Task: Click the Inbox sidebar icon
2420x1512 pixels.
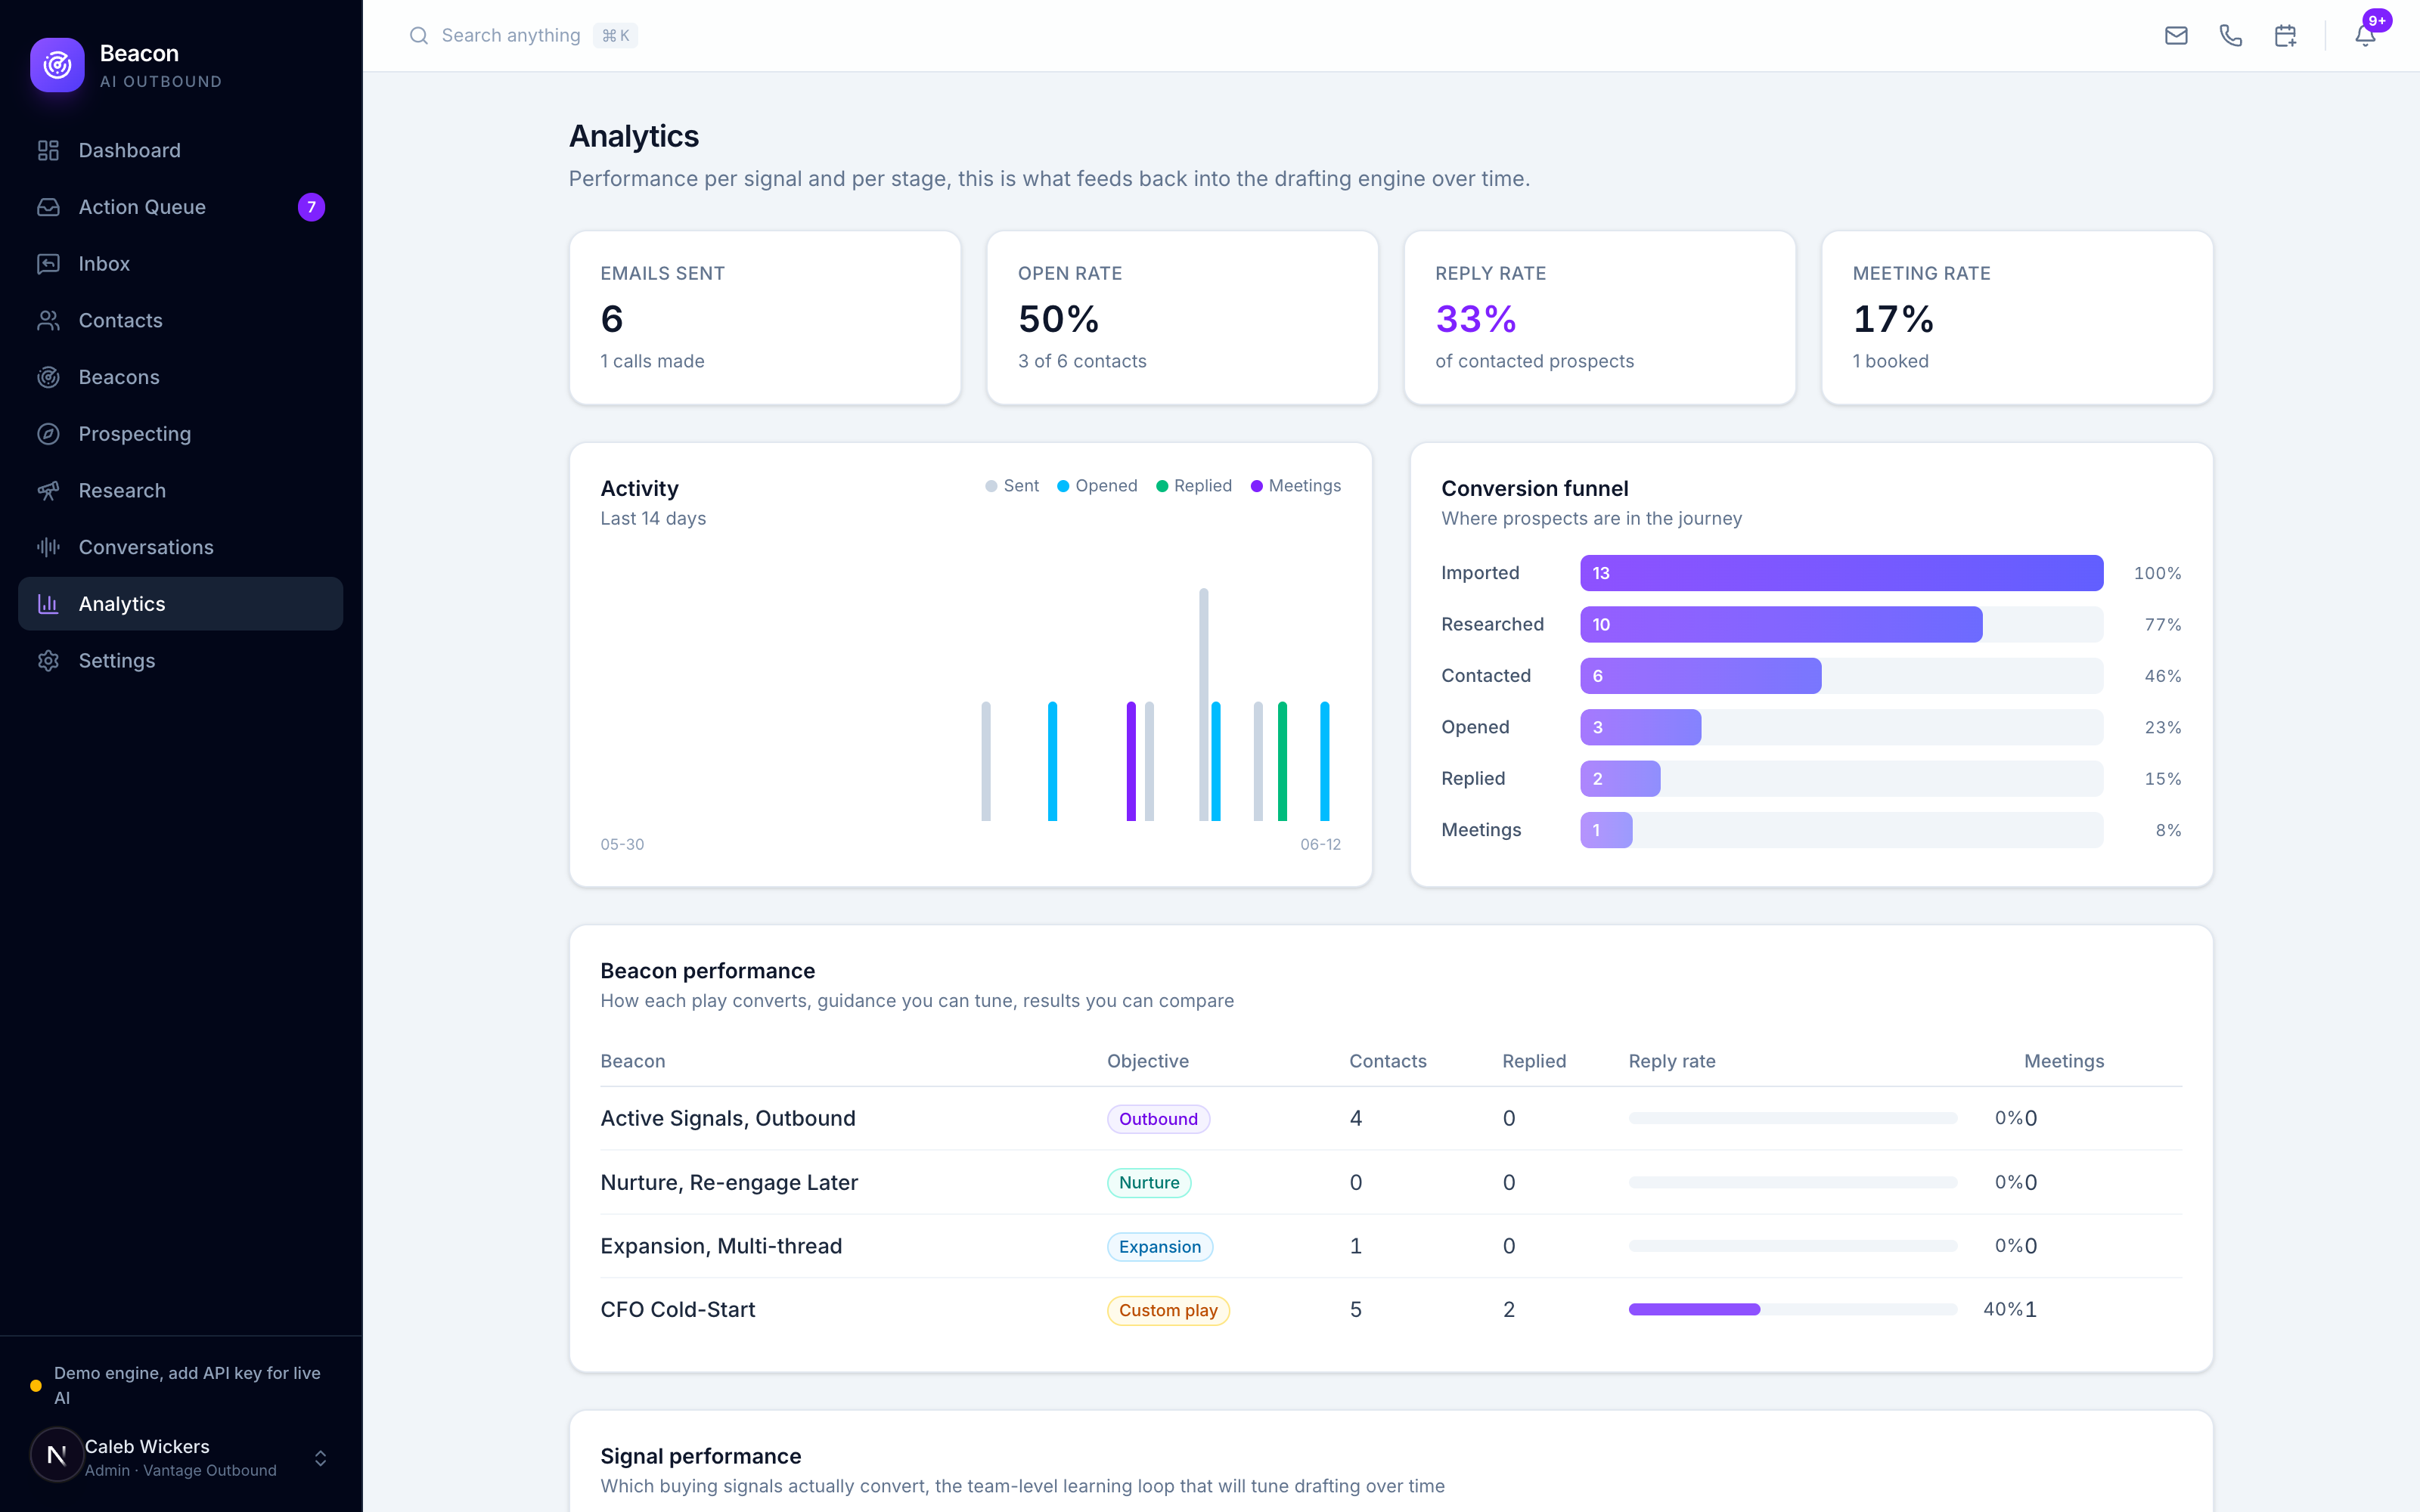Action: (48, 264)
